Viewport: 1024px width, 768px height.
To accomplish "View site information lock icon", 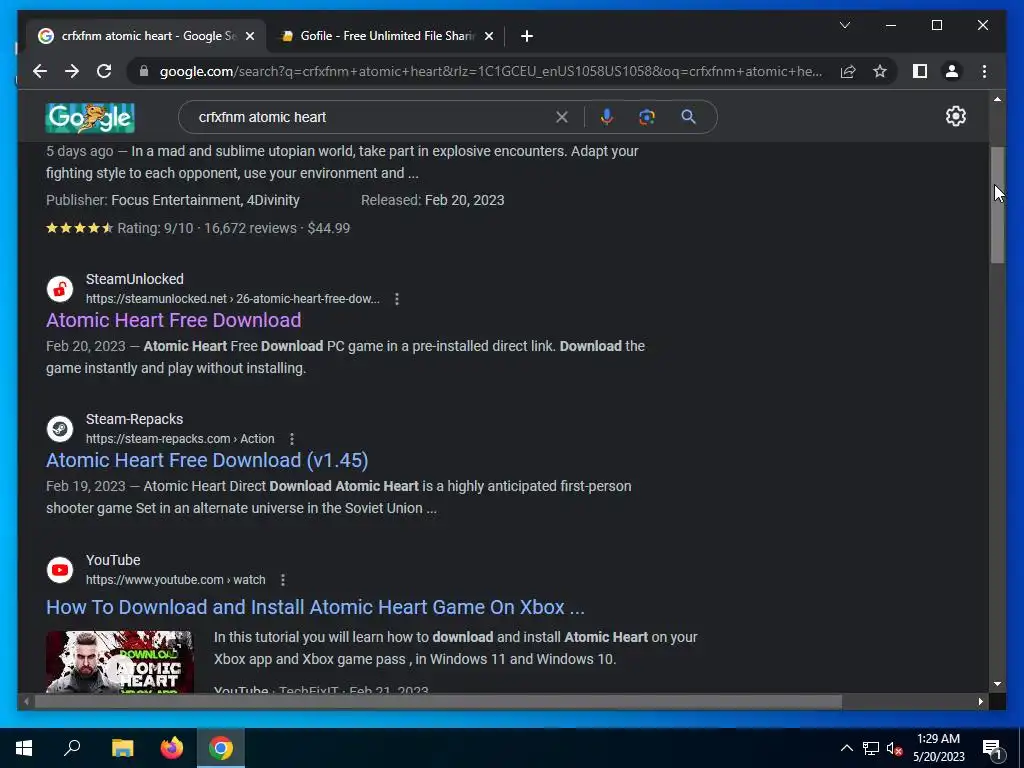I will pos(144,71).
